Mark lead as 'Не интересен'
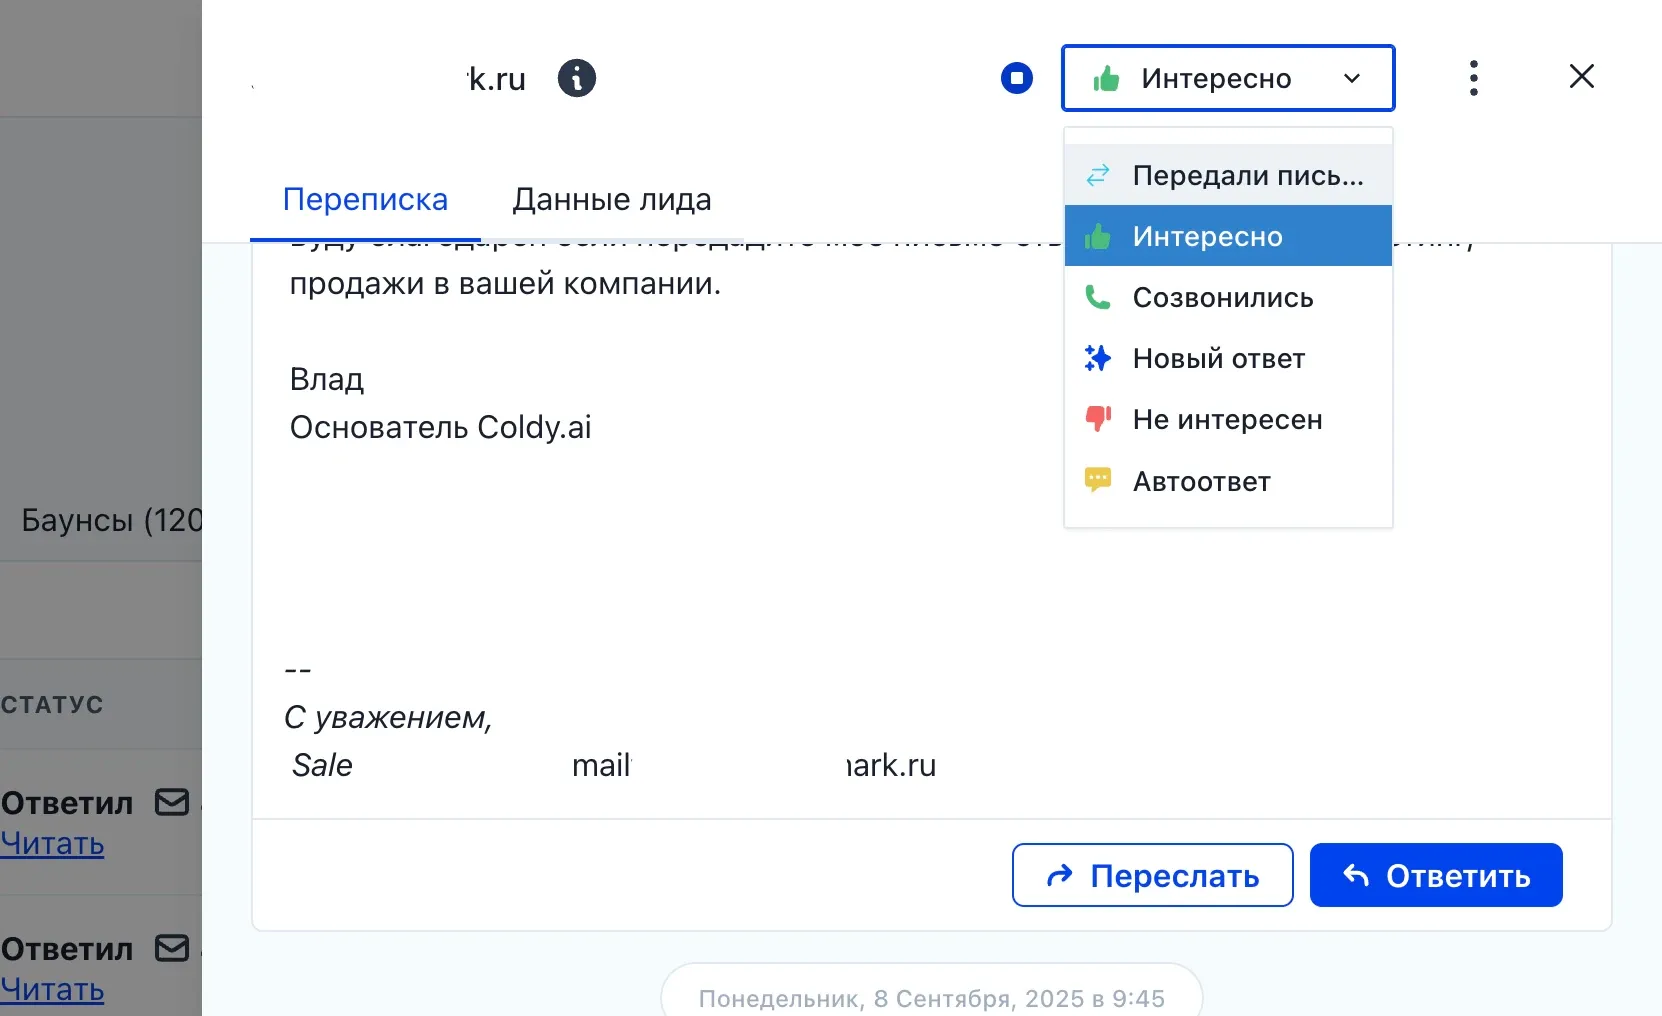 tap(1228, 419)
